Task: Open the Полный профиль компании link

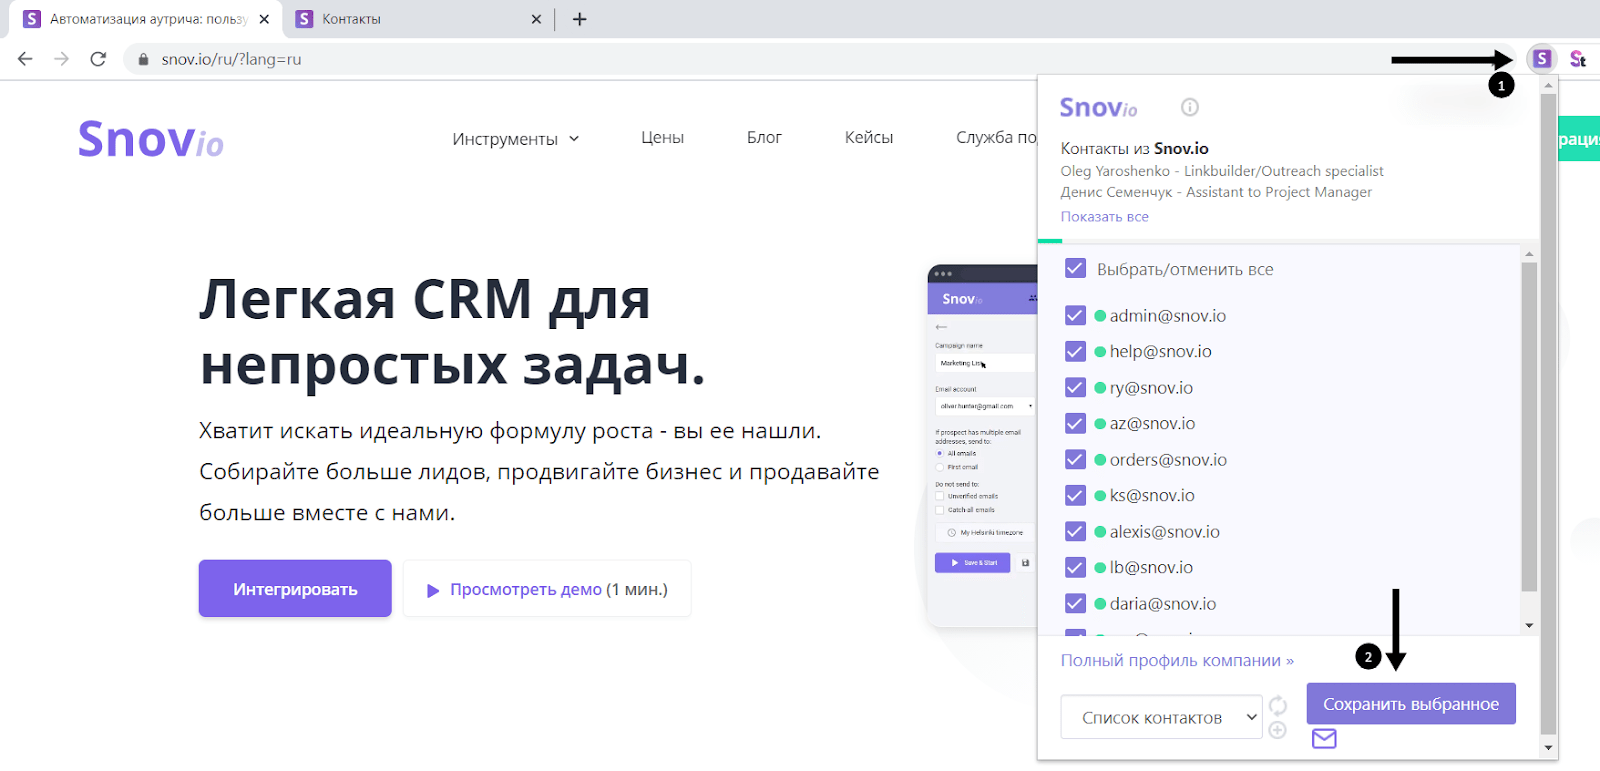Action: coord(1176,661)
